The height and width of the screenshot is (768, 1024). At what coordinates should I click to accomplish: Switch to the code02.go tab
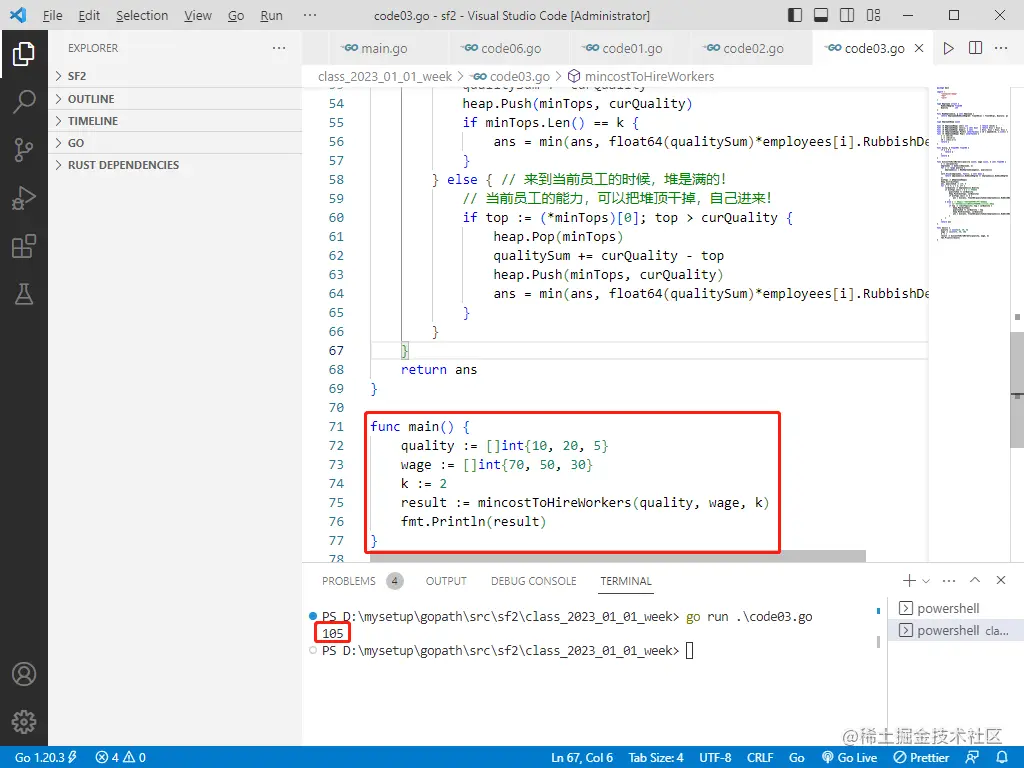752,48
